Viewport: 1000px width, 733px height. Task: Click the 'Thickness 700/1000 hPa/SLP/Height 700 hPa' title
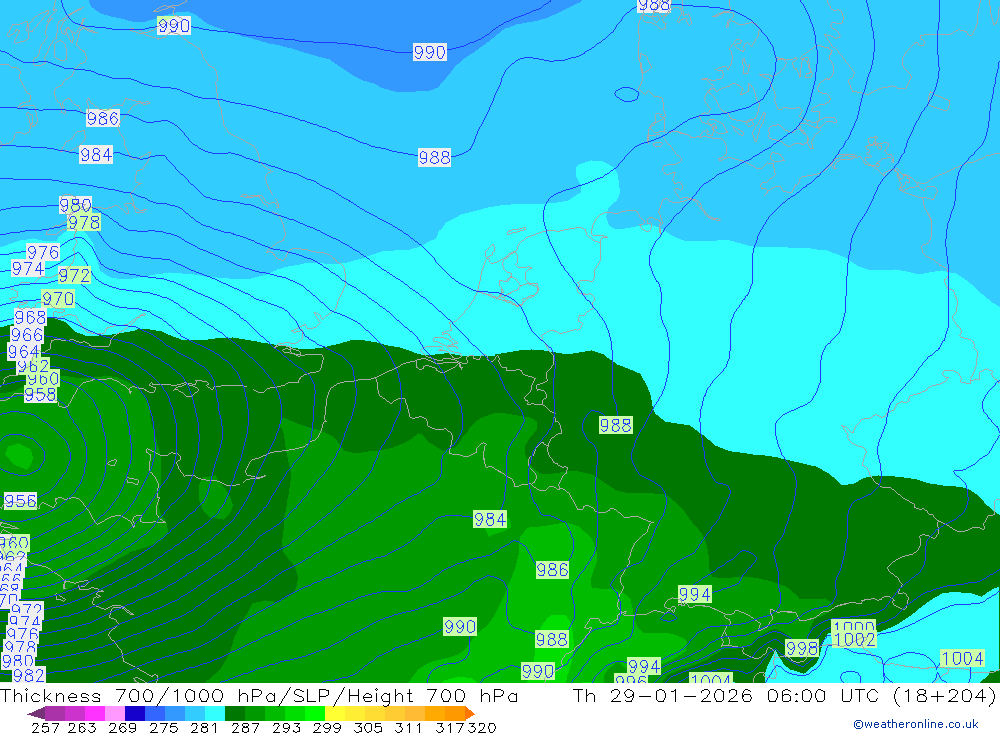(259, 695)
